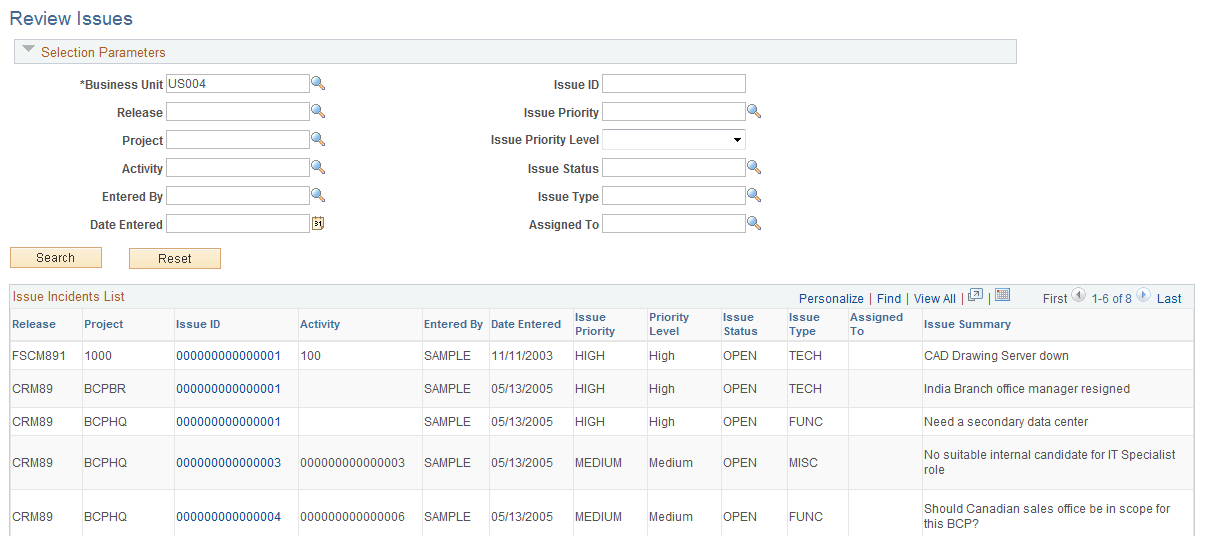Screen dimensions: 1214x536
Task: Click in the Date Entered field
Action: tap(238, 224)
